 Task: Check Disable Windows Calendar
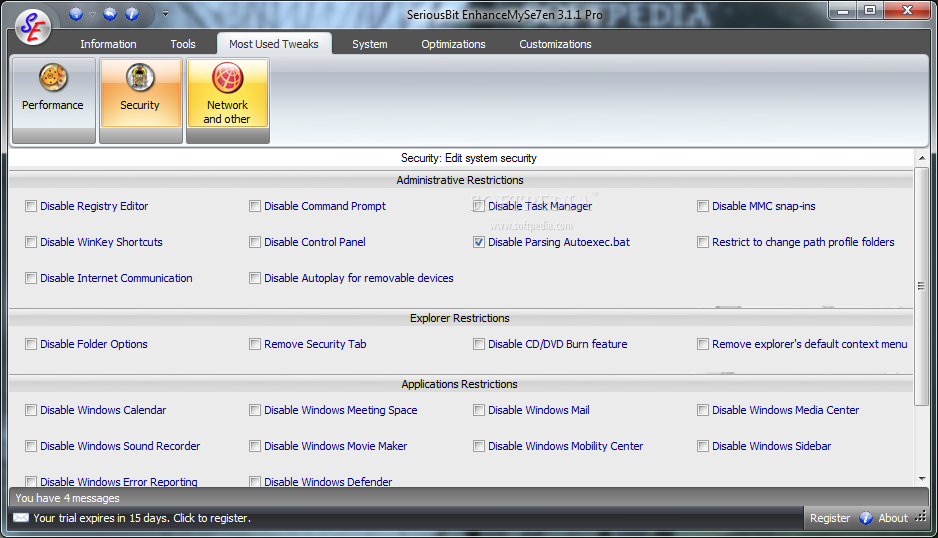click(x=31, y=410)
